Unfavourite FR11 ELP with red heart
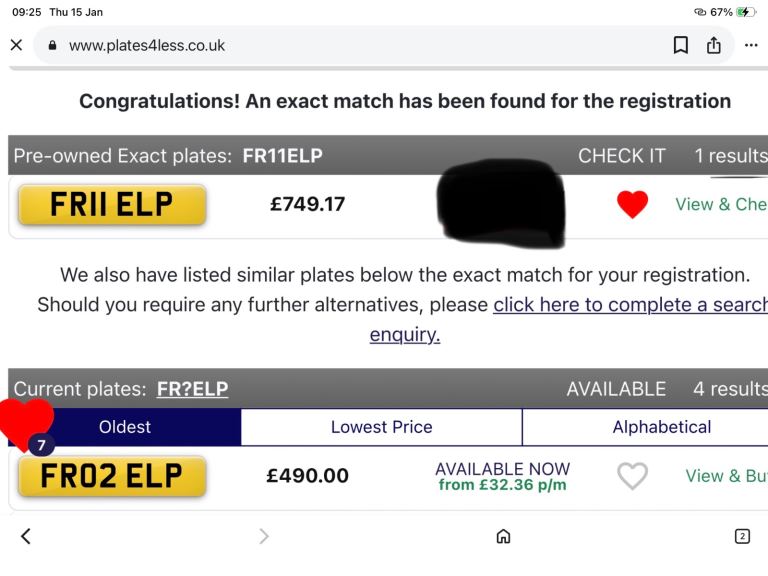 click(632, 204)
